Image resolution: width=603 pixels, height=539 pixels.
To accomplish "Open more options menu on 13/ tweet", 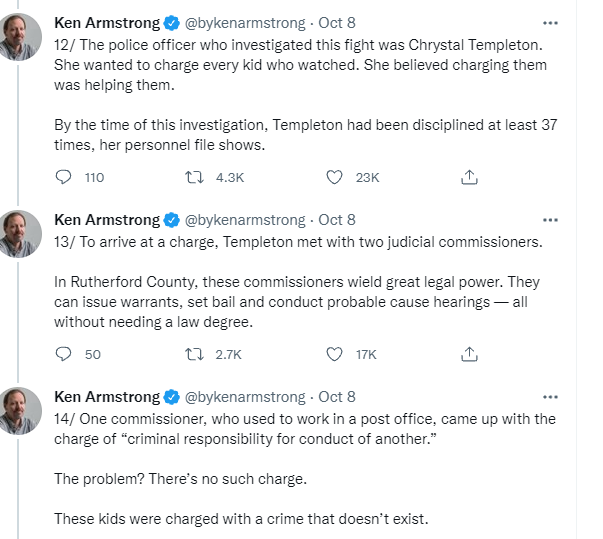I will (x=549, y=219).
